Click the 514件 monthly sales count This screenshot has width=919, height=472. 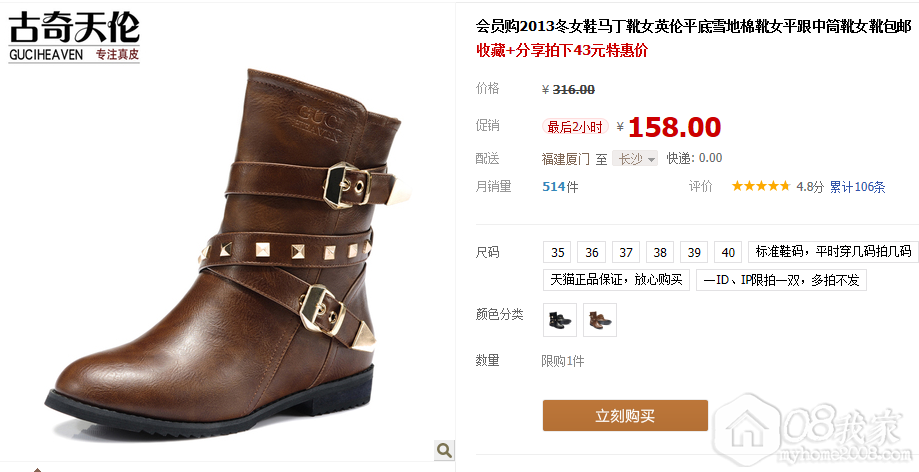coord(560,187)
